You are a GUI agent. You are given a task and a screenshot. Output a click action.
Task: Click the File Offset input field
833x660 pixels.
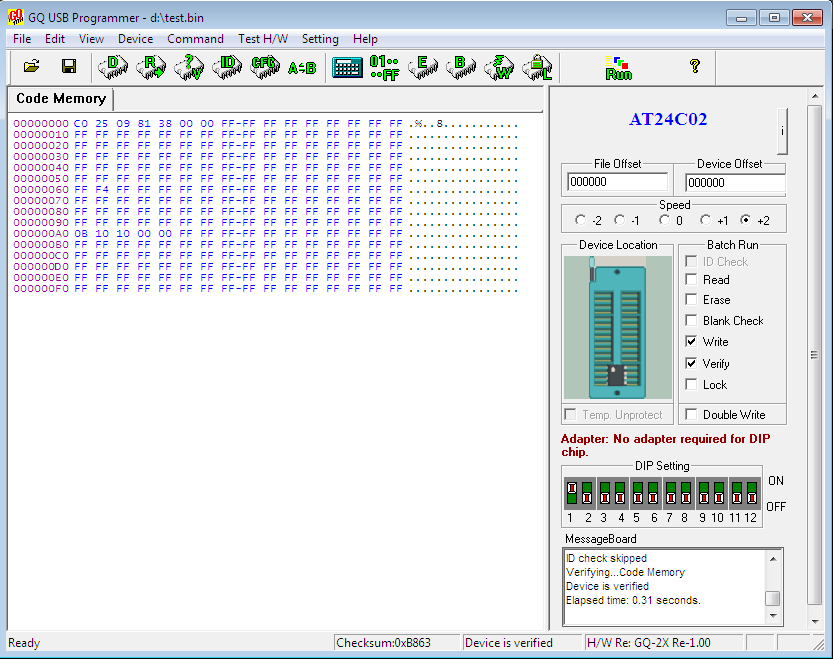(x=617, y=183)
